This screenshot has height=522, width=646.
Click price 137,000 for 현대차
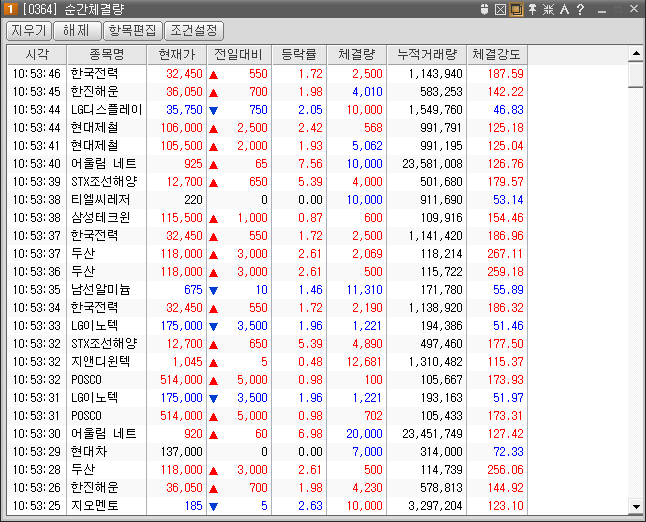pos(181,452)
